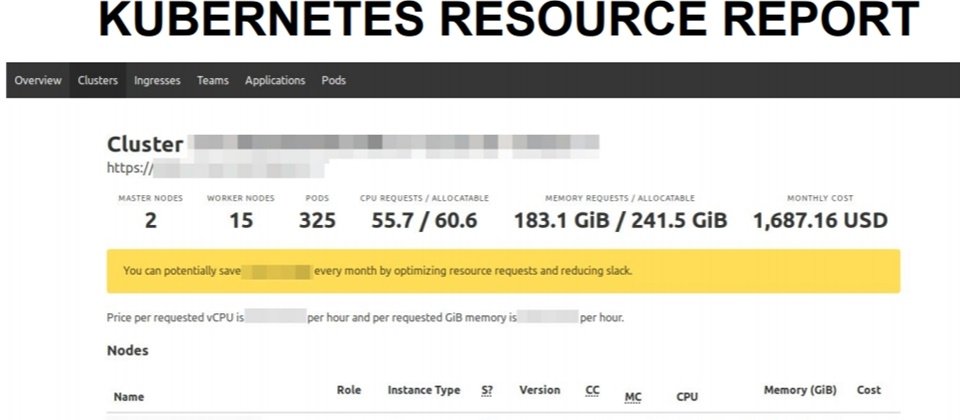
Task: View the Pods tab
Action: 334,80
